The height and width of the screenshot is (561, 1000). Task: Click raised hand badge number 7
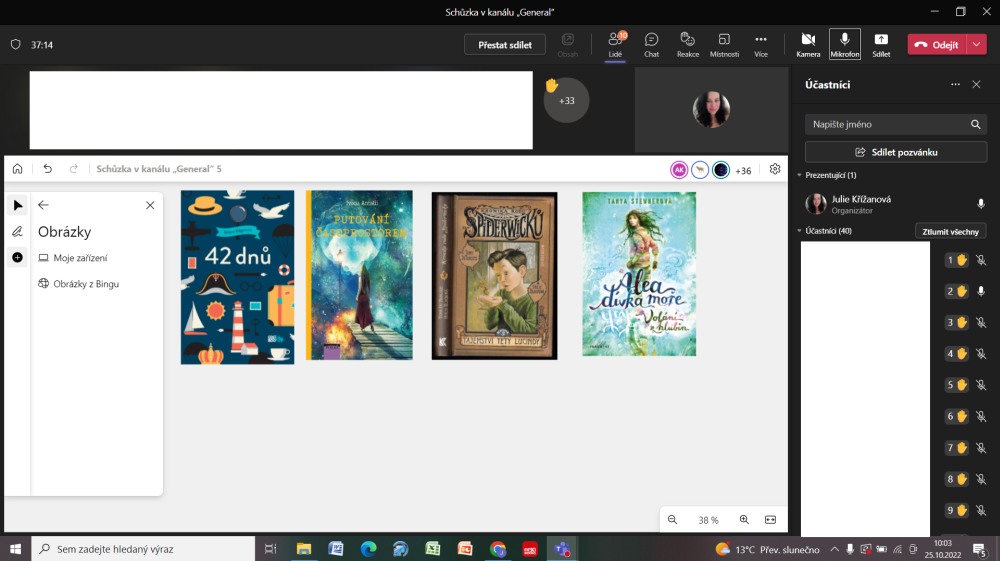pyautogui.click(x=957, y=448)
